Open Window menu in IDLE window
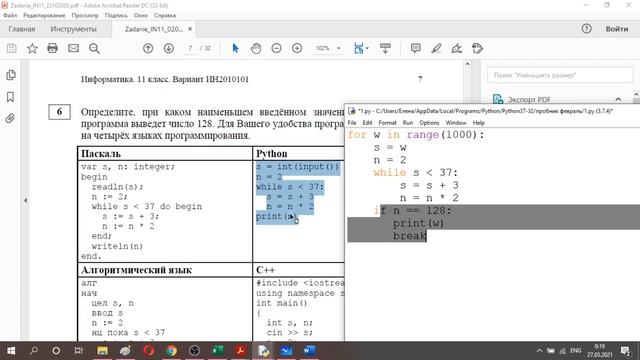 click(456, 123)
